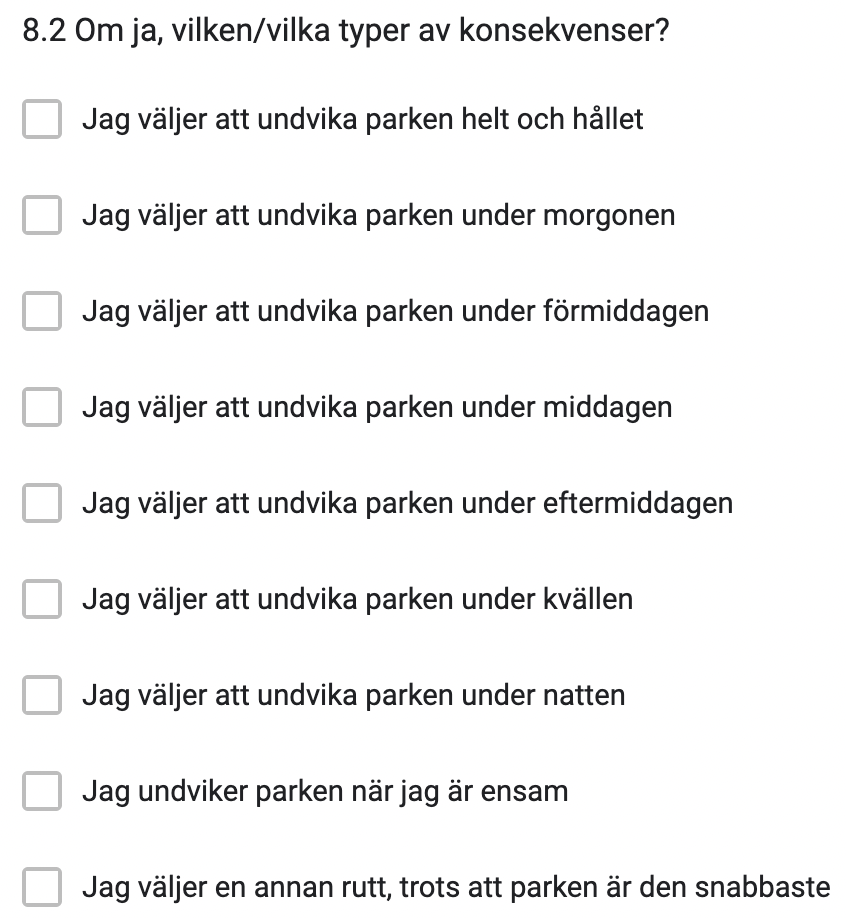Tick the 'under morgonen' checkbox
This screenshot has width=846, height=918.
[42, 215]
